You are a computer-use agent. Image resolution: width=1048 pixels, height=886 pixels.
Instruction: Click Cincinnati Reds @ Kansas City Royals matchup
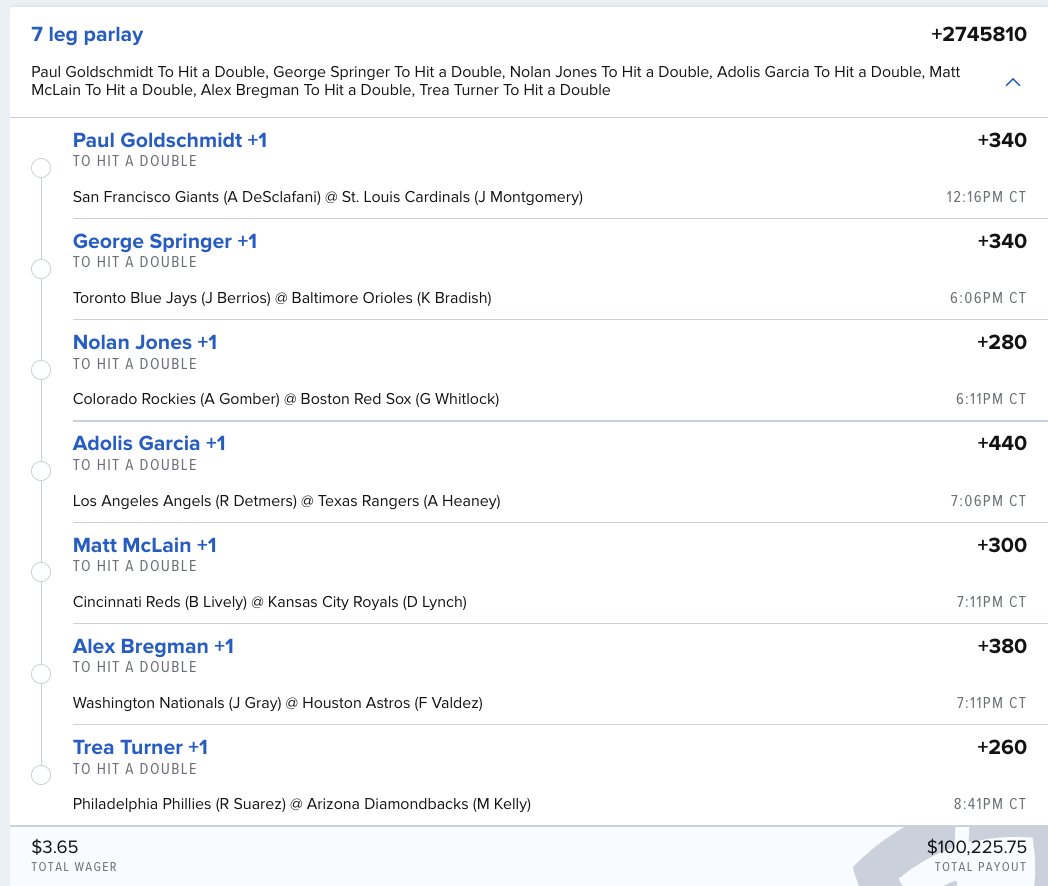pyautogui.click(x=269, y=602)
